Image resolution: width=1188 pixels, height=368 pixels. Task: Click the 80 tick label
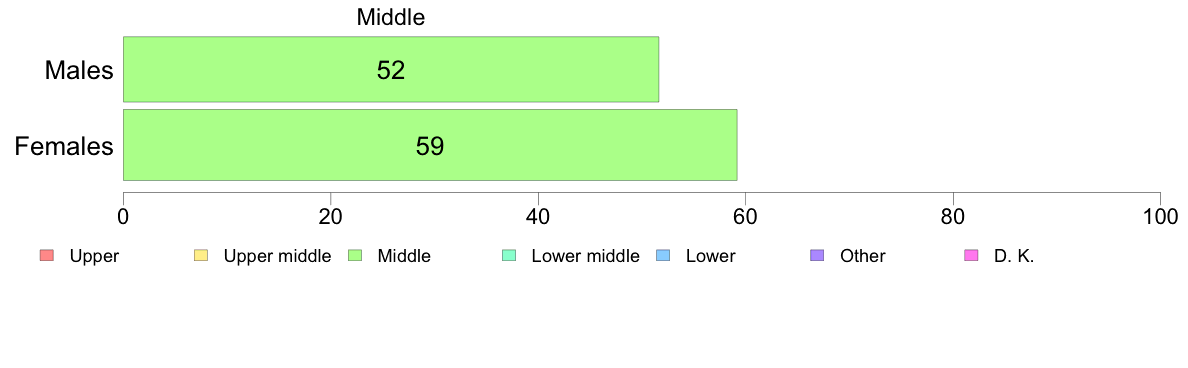[x=952, y=216]
